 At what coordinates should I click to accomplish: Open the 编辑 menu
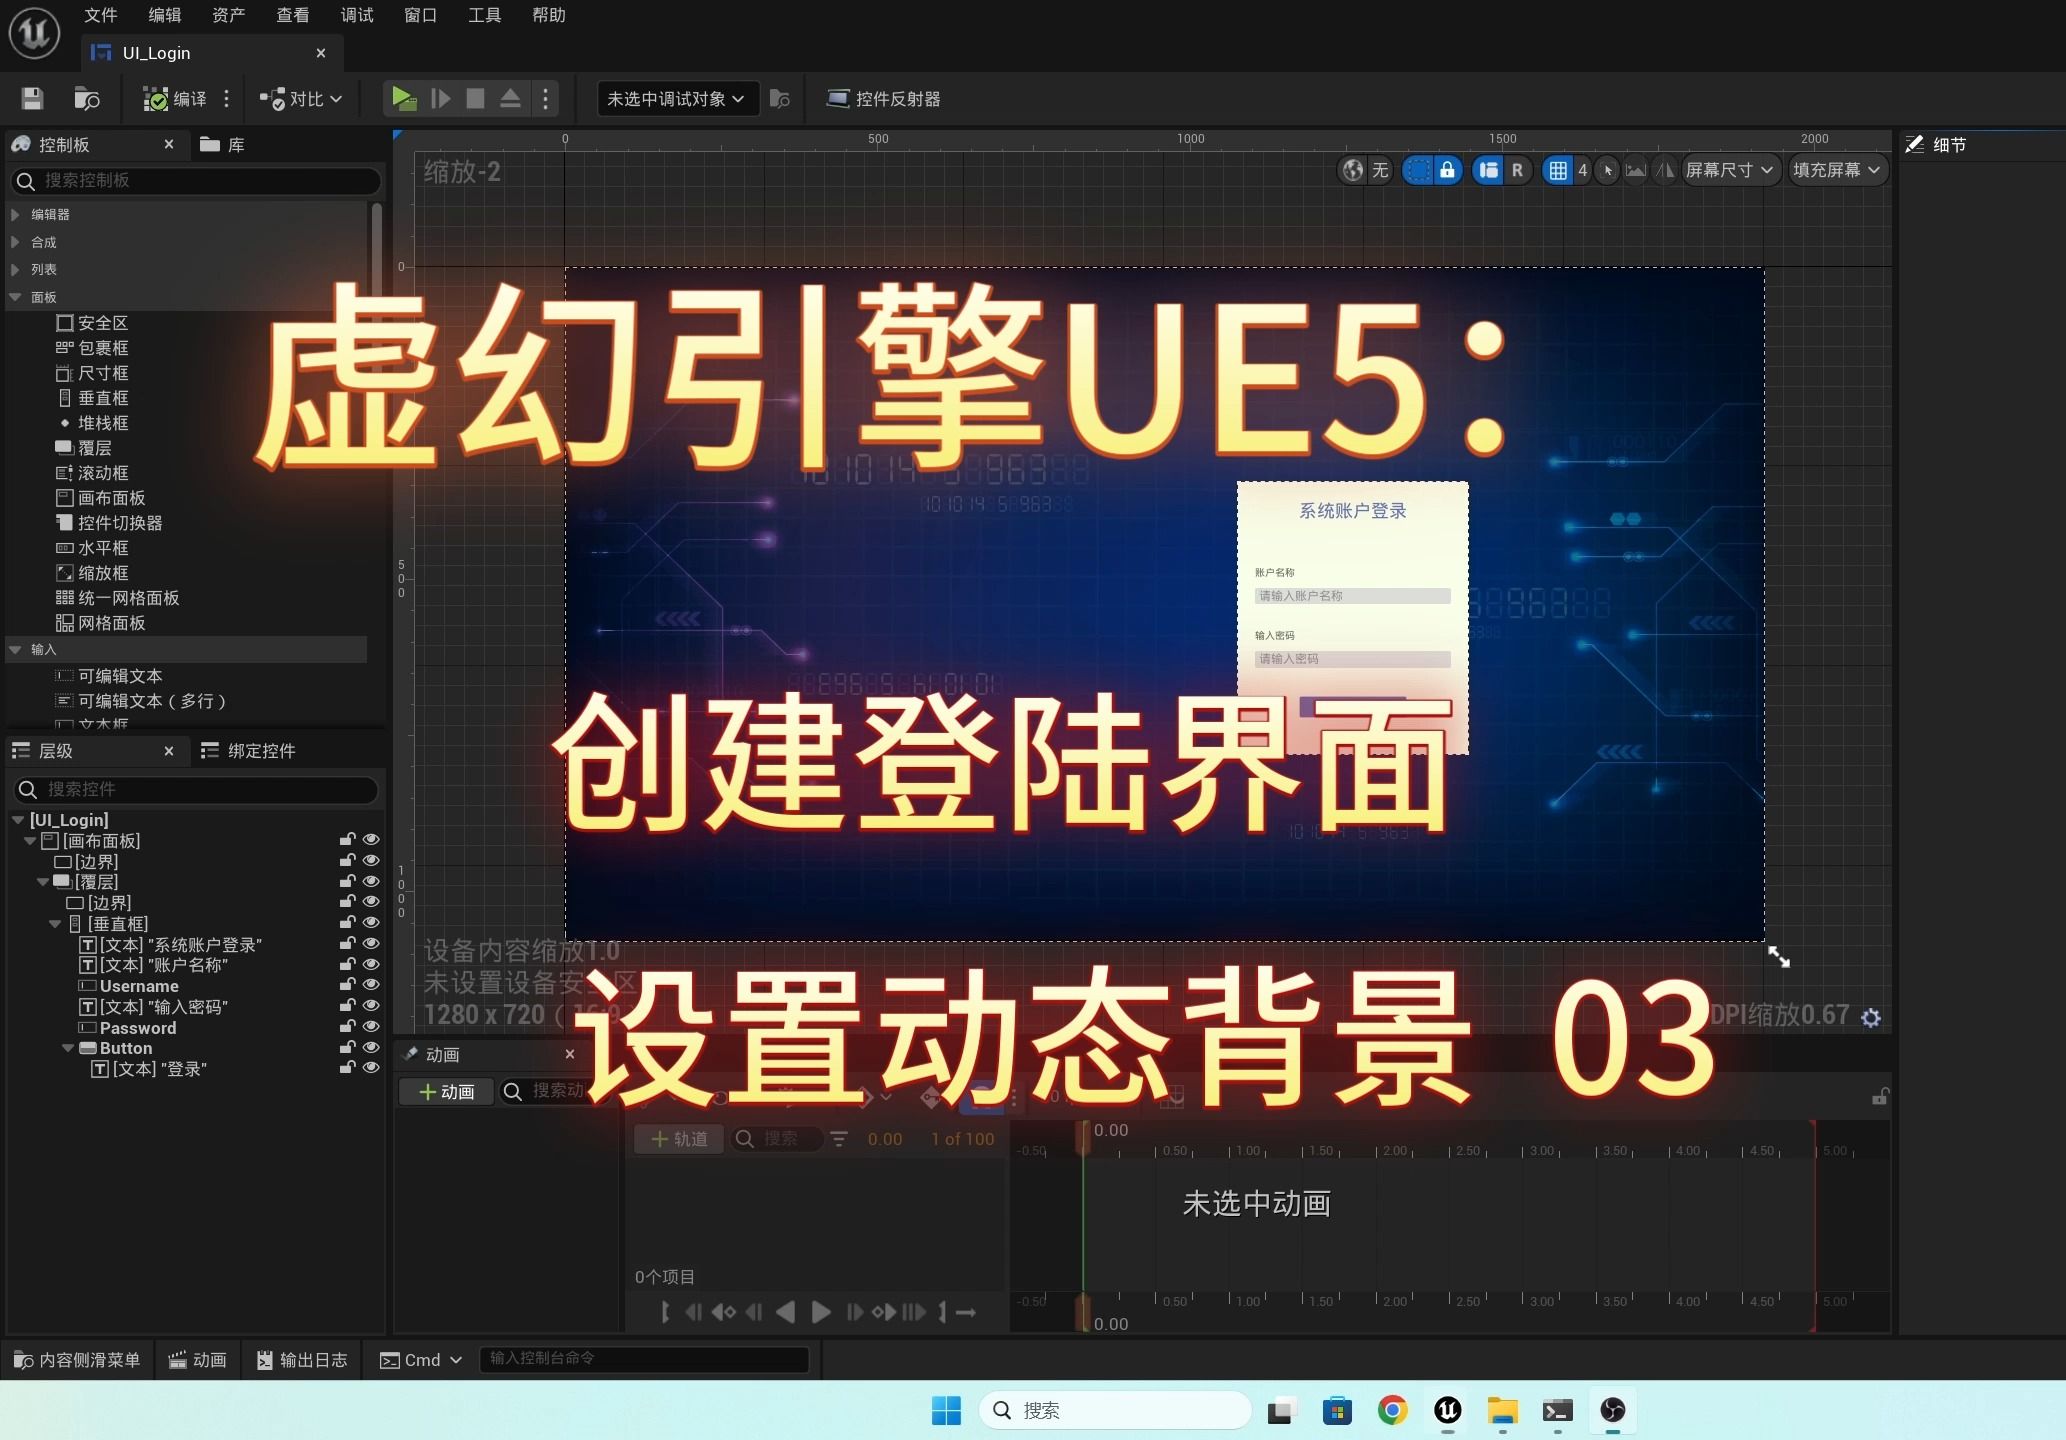[x=164, y=15]
